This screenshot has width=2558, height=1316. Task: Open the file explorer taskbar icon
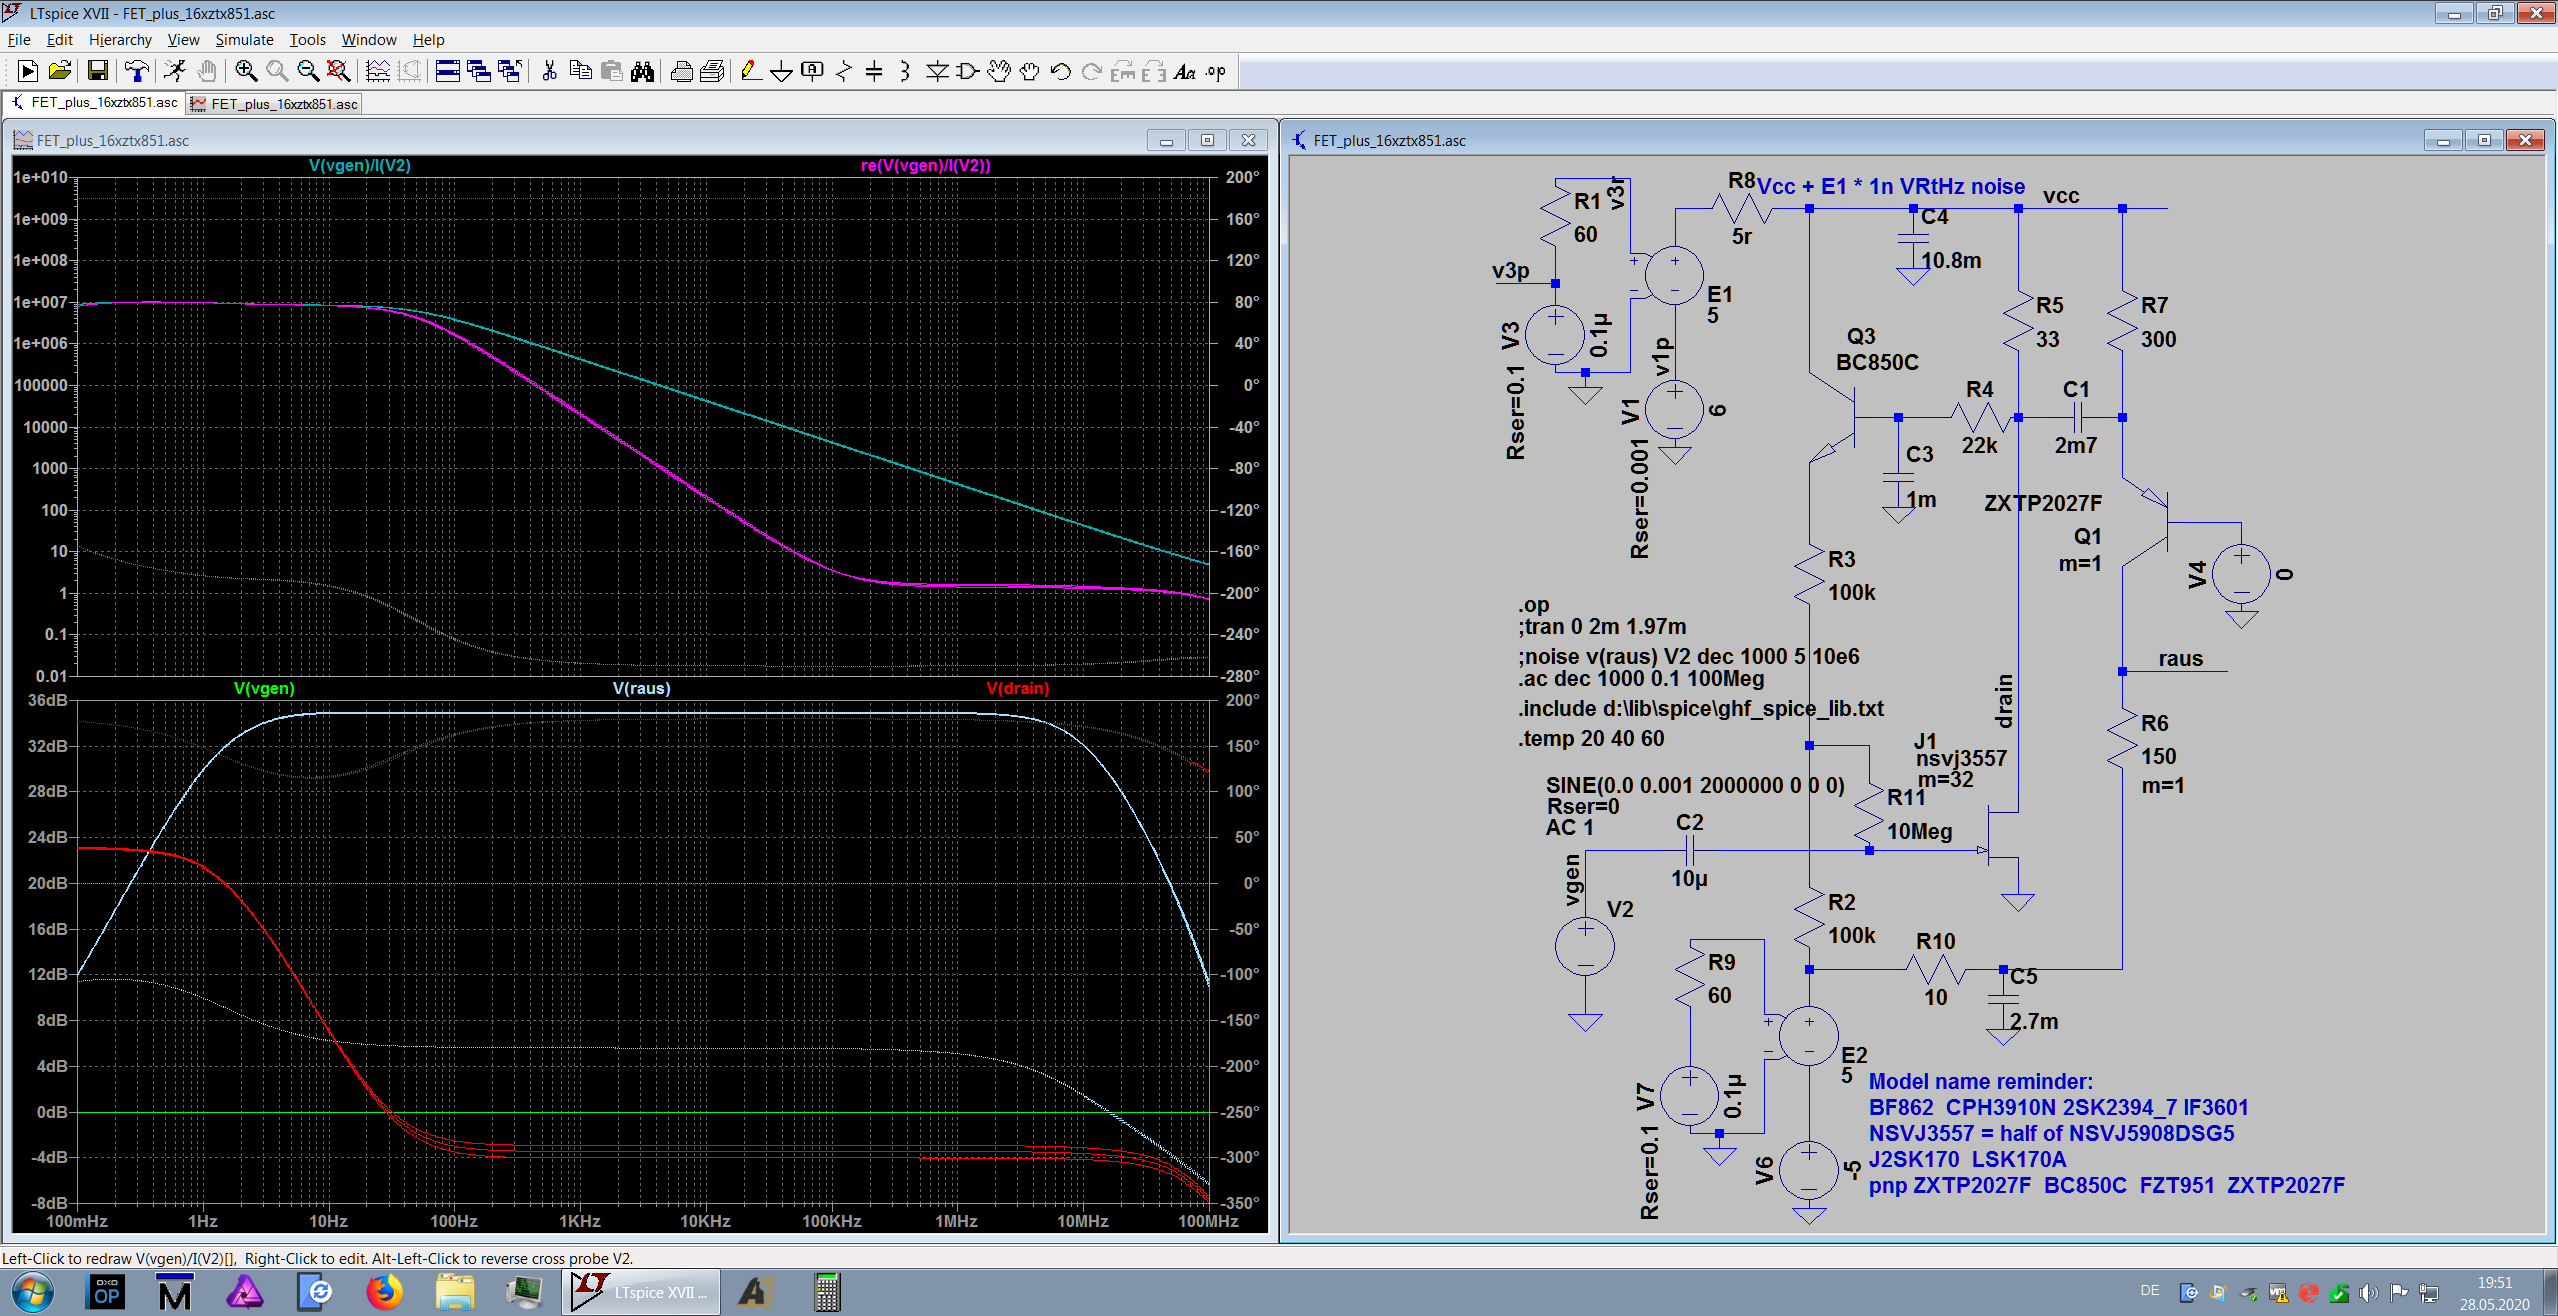(x=454, y=1292)
